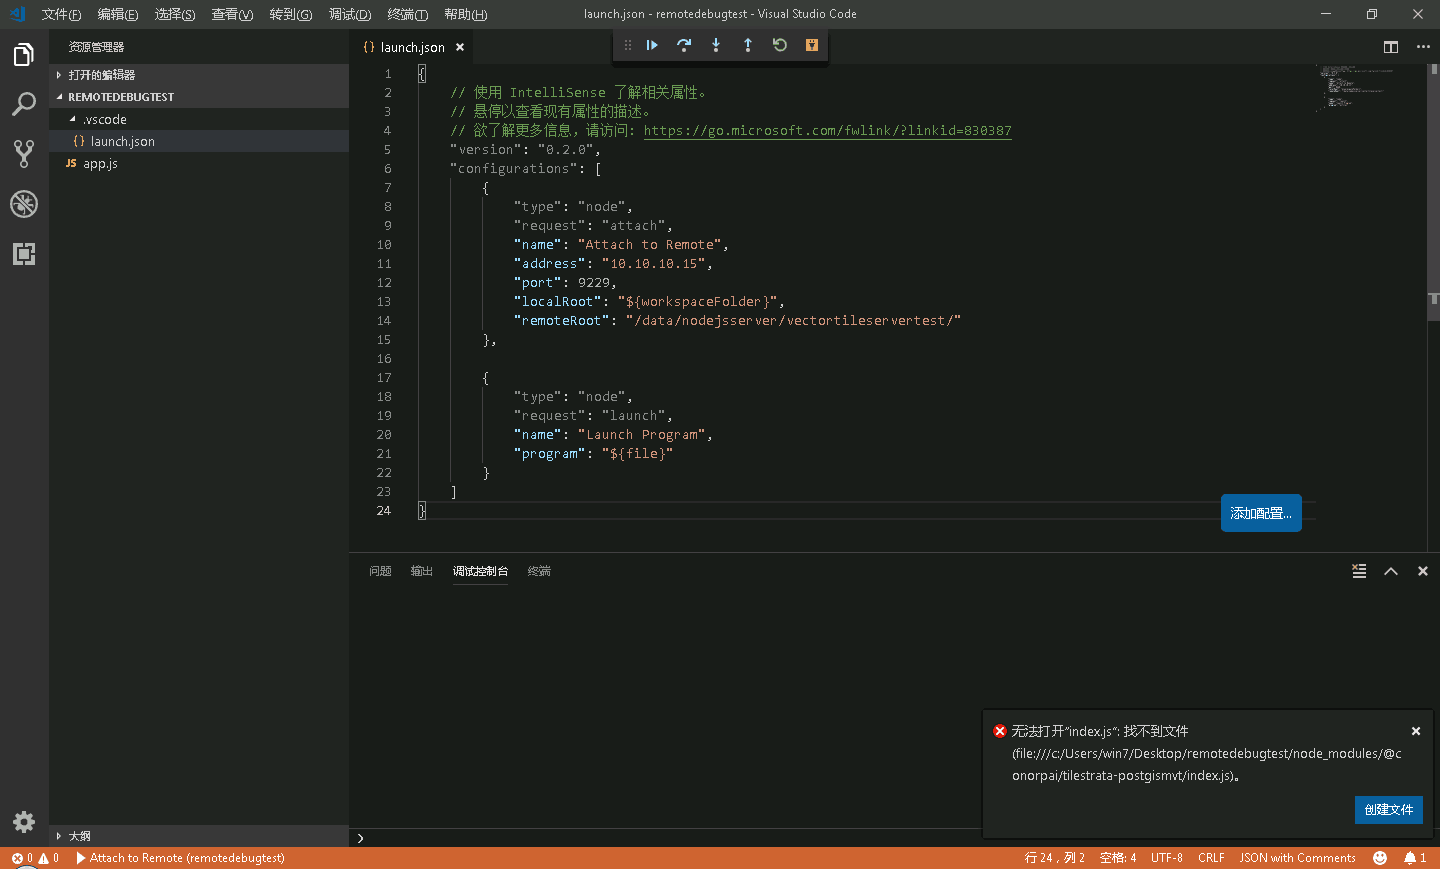Click the "${file}" program value
Image resolution: width=1440 pixels, height=869 pixels.
(x=637, y=454)
